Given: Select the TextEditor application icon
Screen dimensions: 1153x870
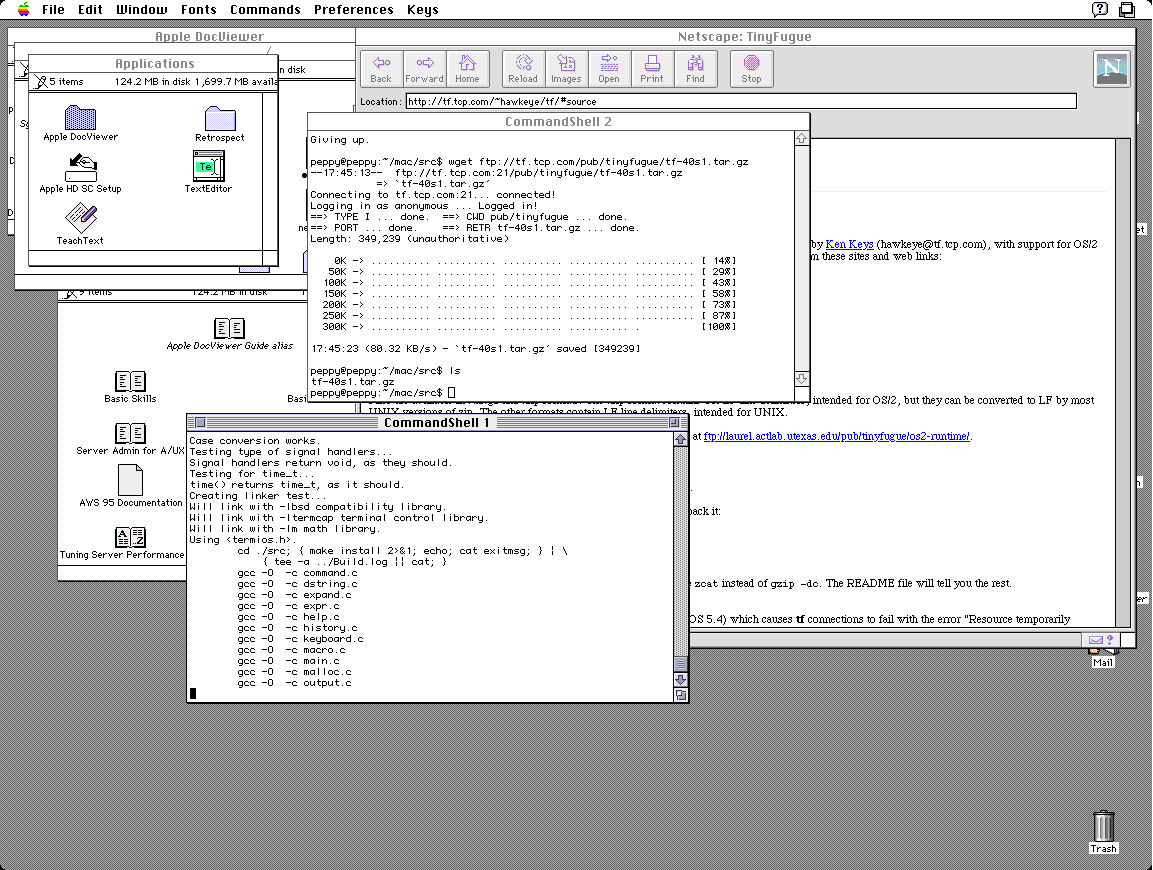Looking at the screenshot, I should coord(208,166).
